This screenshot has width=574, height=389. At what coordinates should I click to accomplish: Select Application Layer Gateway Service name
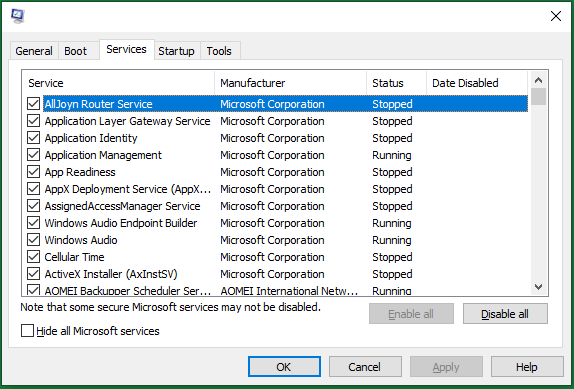127,121
